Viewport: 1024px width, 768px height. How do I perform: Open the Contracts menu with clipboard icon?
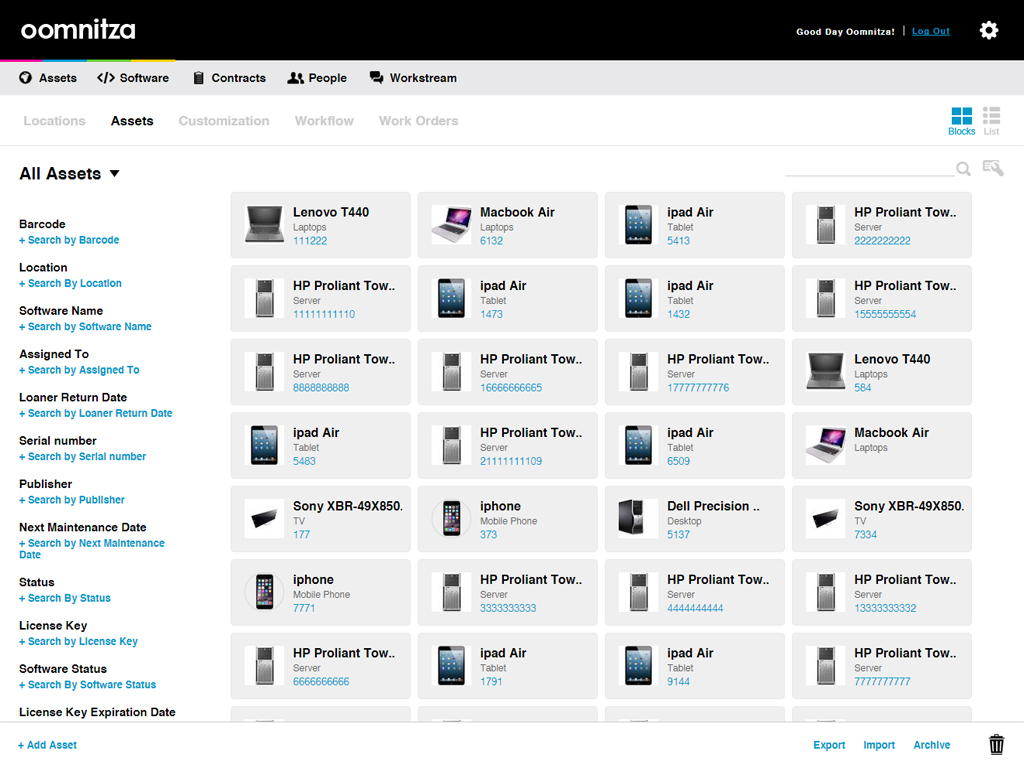click(229, 78)
